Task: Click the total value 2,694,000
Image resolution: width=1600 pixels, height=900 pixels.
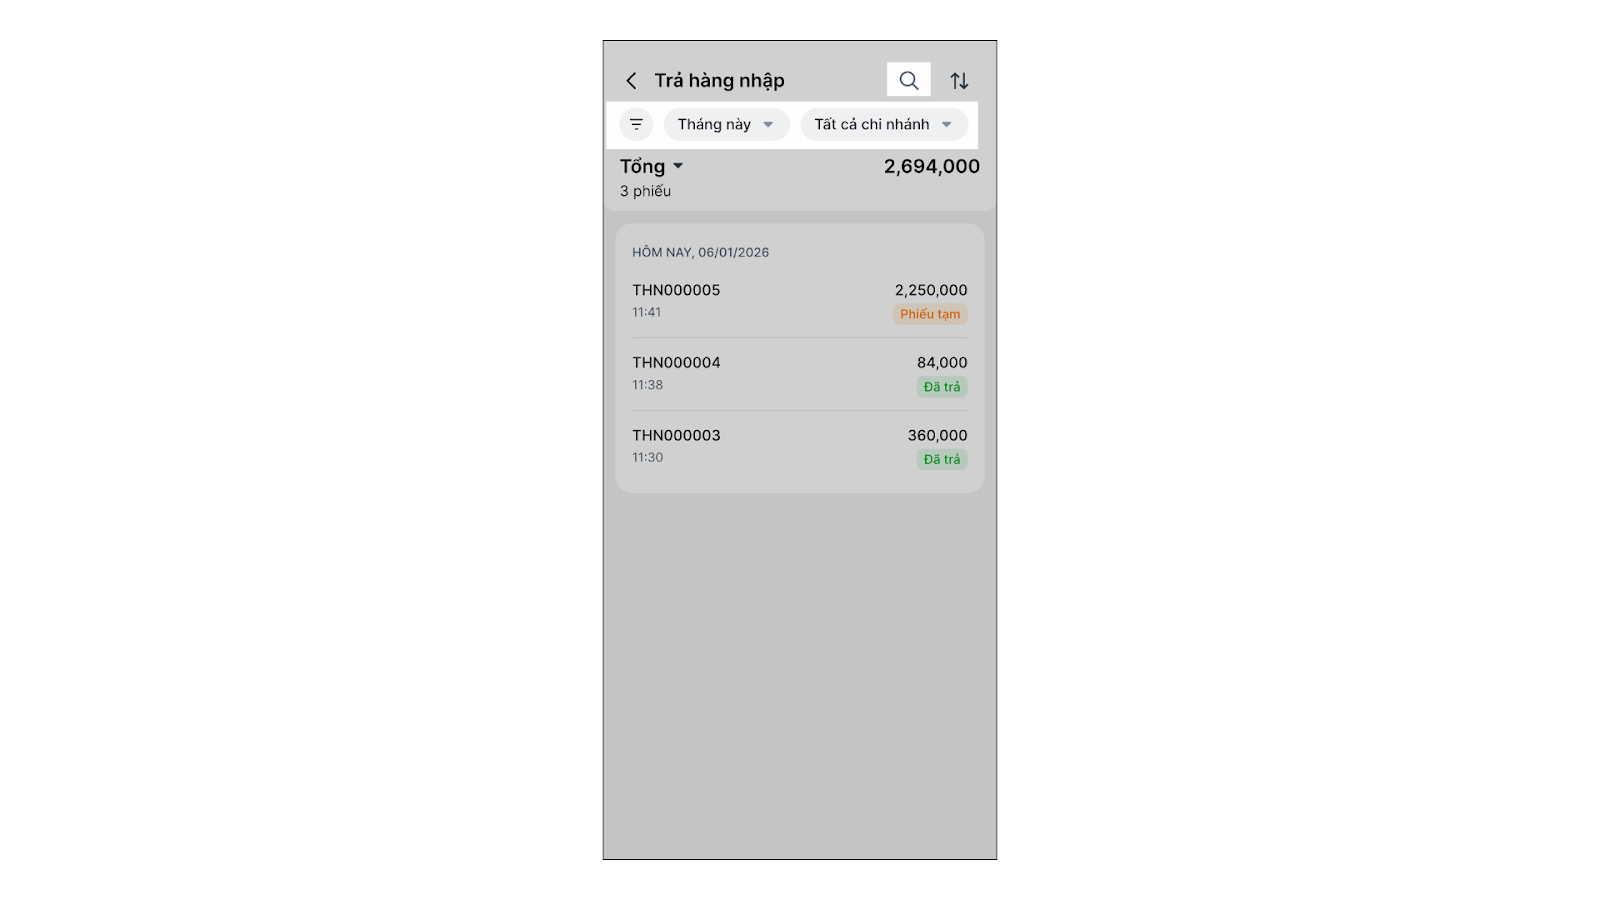Action: click(931, 167)
